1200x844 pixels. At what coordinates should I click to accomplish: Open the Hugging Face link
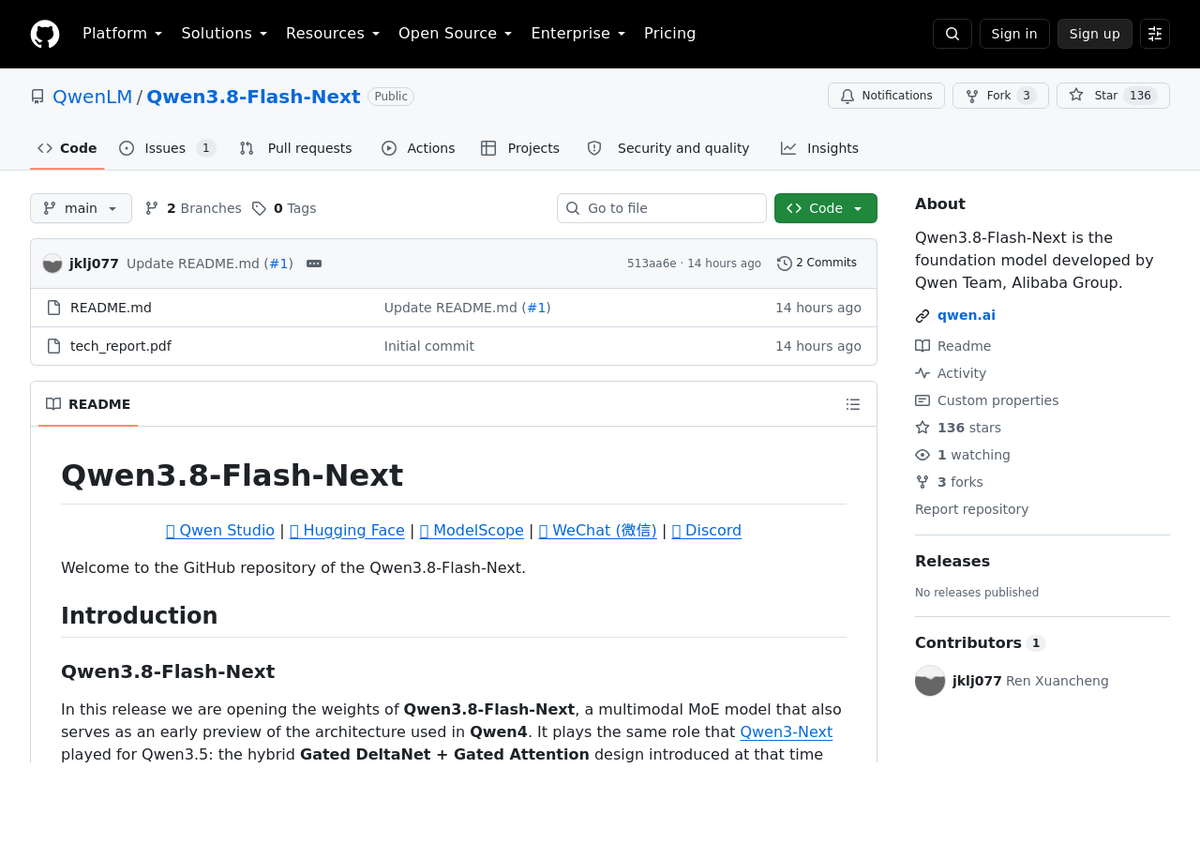pyautogui.click(x=347, y=531)
